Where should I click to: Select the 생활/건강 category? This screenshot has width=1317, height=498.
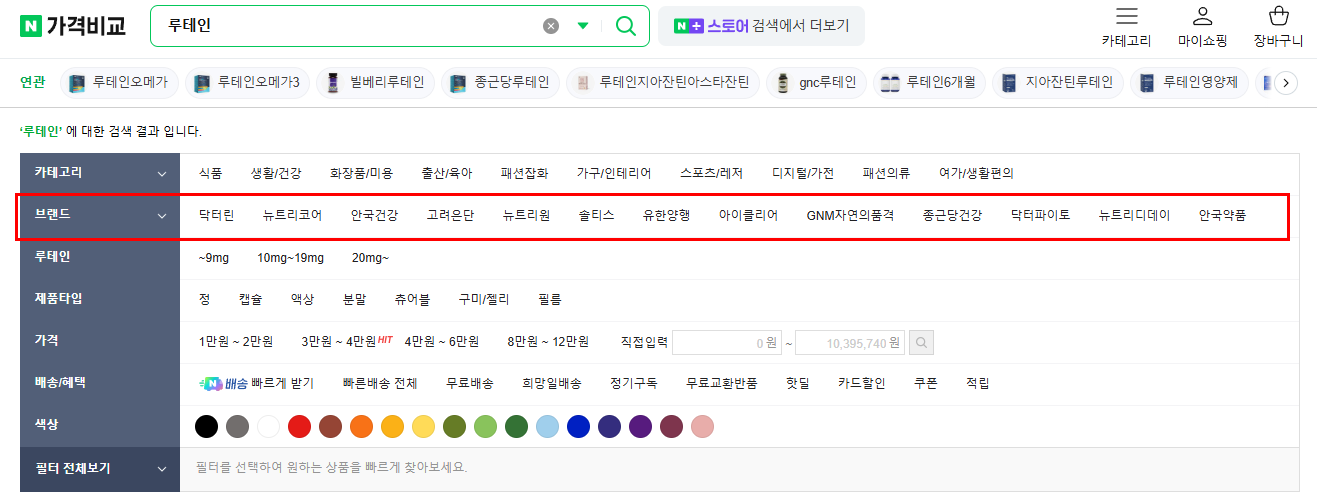(x=276, y=173)
